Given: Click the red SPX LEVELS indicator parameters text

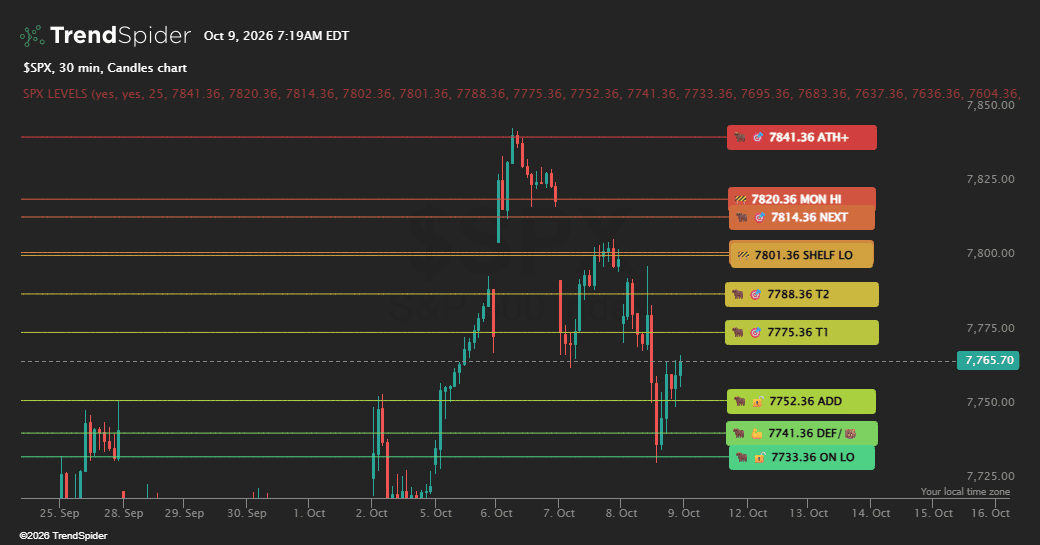Looking at the screenshot, I should point(521,93).
